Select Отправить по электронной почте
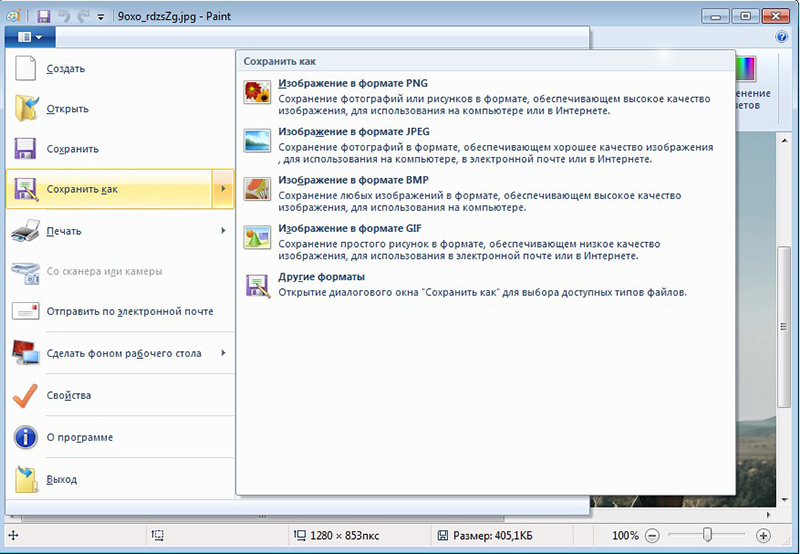Image resolution: width=800 pixels, height=554 pixels. pyautogui.click(x=120, y=311)
